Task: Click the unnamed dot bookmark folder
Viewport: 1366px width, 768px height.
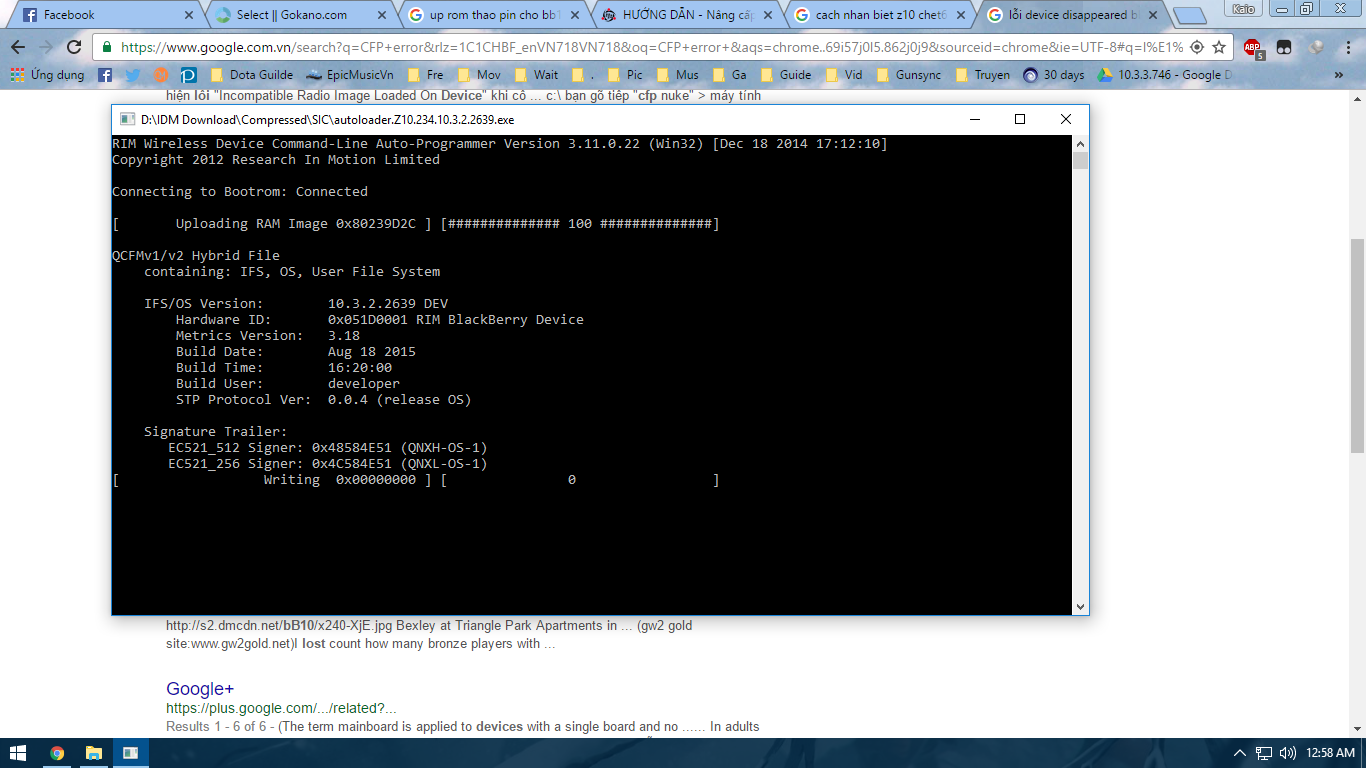Action: [582, 75]
